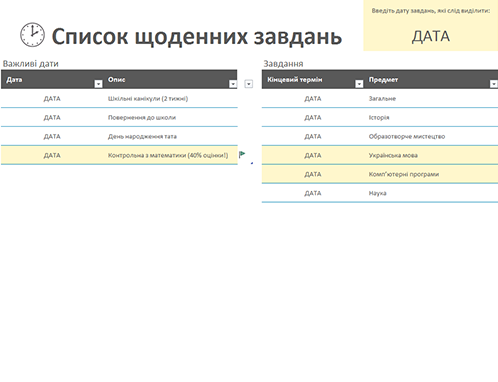Click the ДАТА cell for Шкільні канікули row

click(x=52, y=99)
